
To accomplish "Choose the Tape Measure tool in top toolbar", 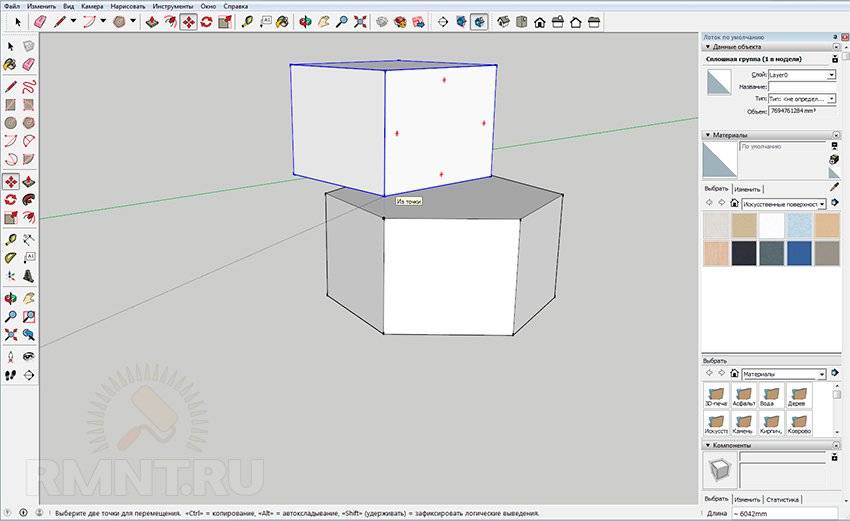I will click(247, 21).
